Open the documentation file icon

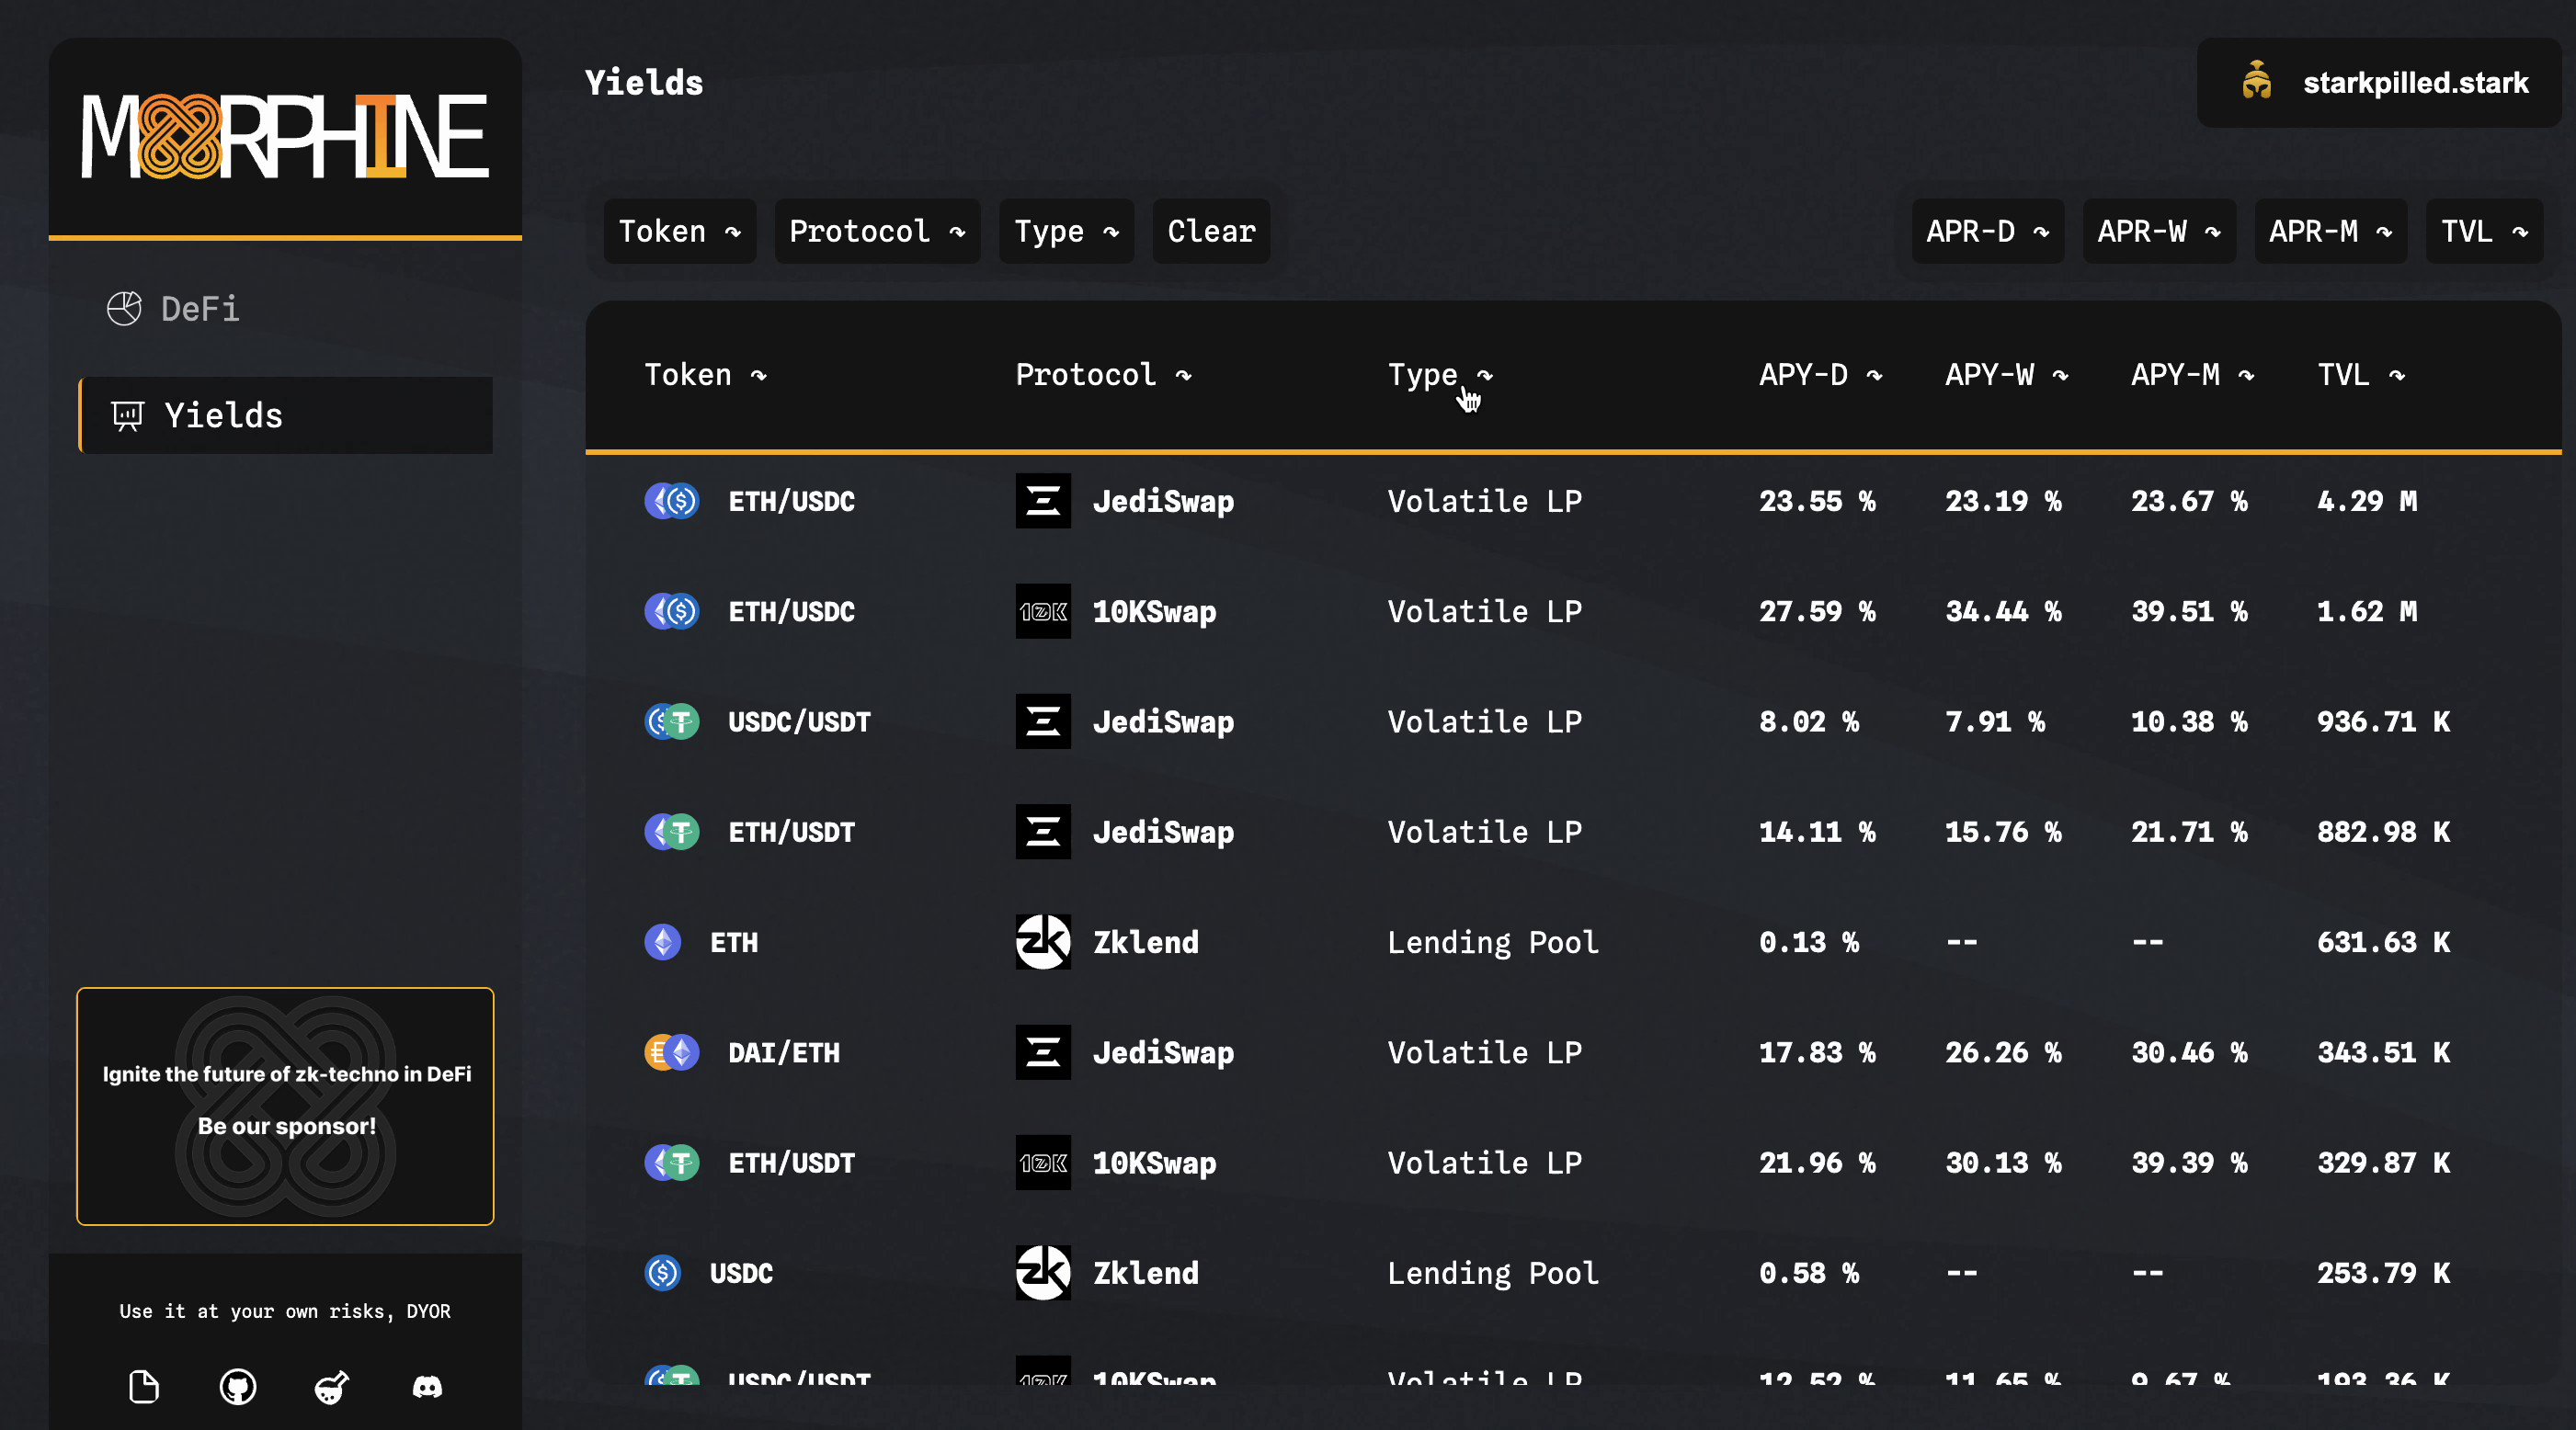(x=144, y=1387)
